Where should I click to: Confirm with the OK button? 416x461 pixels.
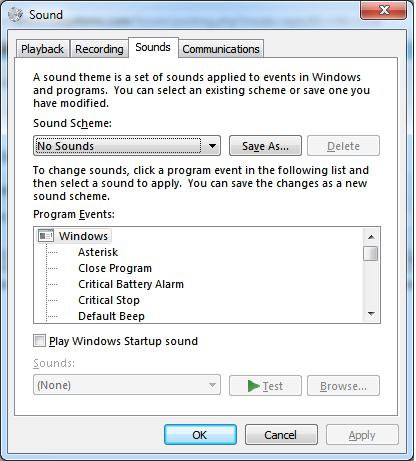coord(200,435)
